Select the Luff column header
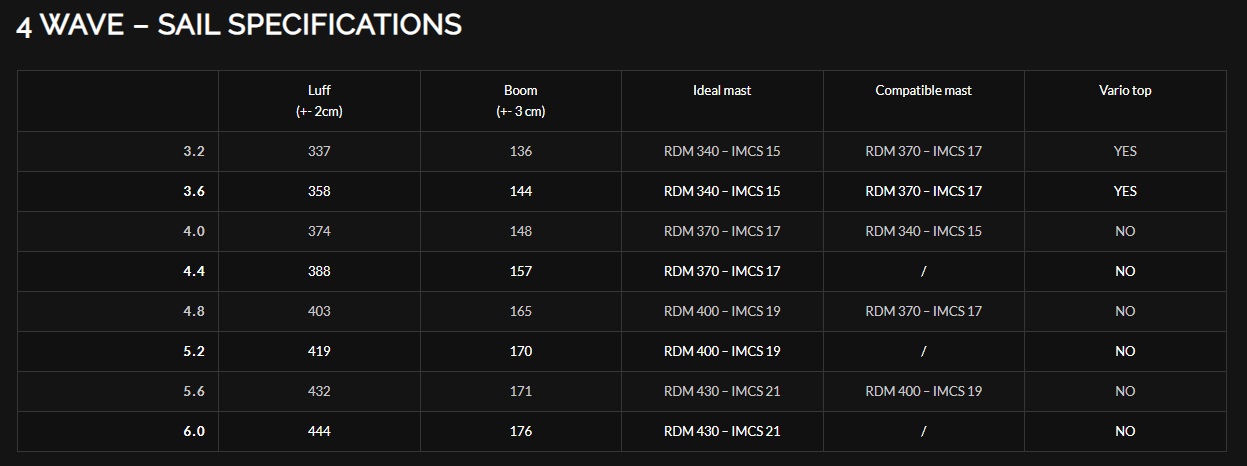The image size is (1247, 466). point(319,100)
